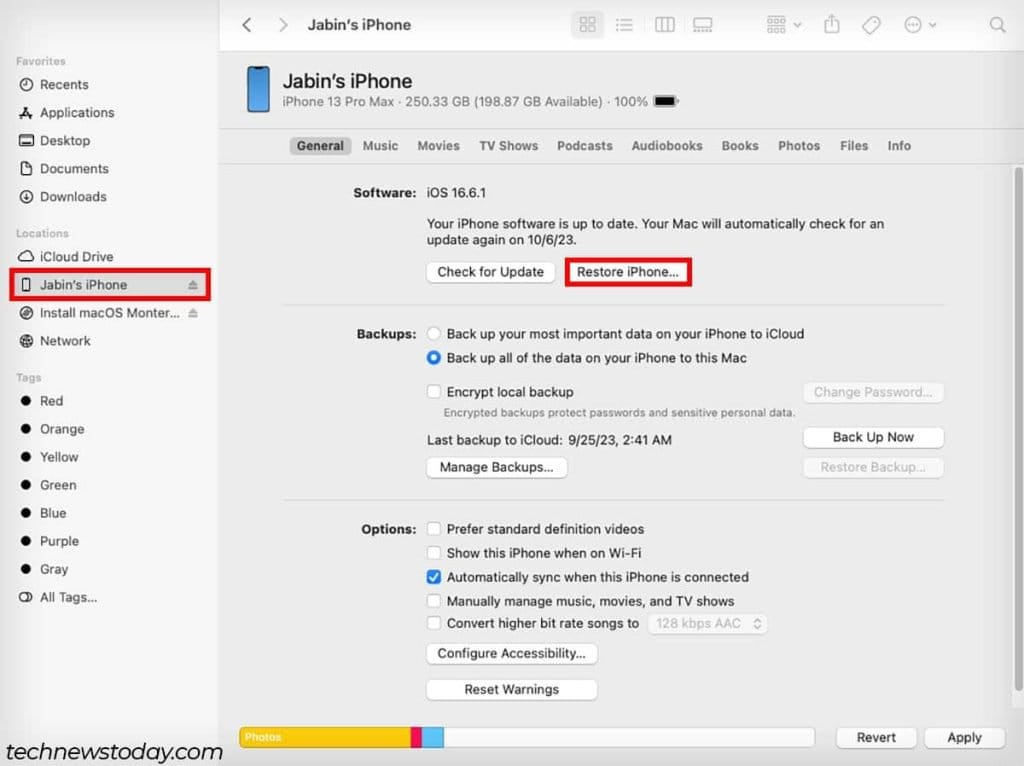Enable Encrypt local backup
Viewport: 1024px width, 766px height.
(x=434, y=392)
